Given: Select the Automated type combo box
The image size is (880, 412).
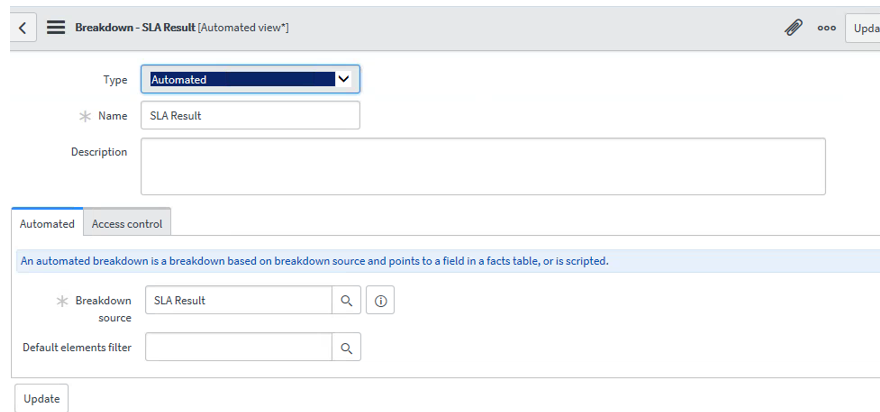Looking at the screenshot, I should pos(250,79).
